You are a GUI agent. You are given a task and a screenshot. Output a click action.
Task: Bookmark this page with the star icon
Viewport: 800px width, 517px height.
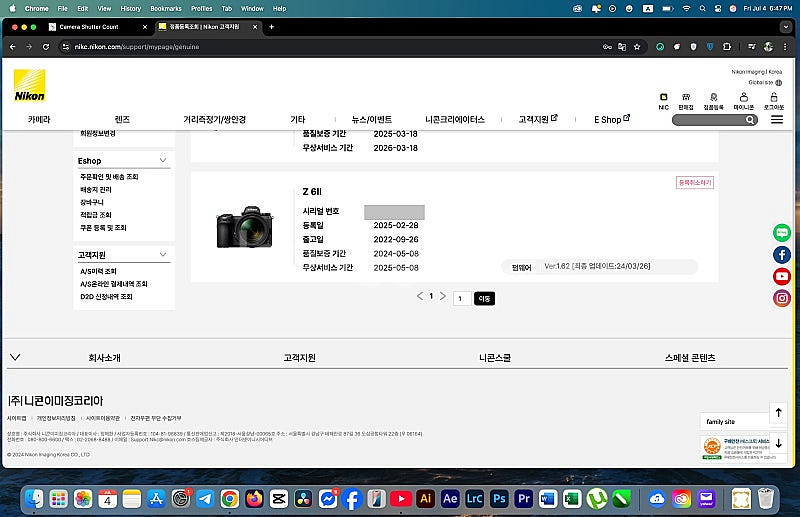(x=637, y=47)
